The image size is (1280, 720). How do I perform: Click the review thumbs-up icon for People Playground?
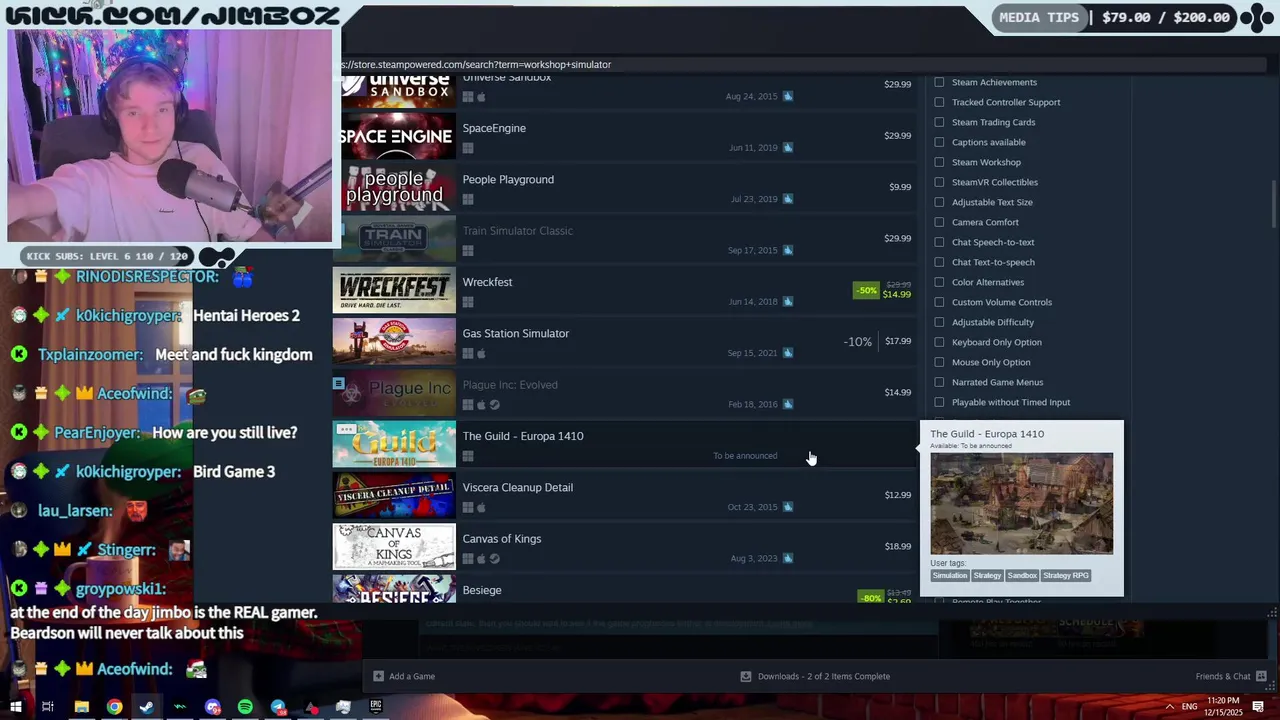(788, 199)
